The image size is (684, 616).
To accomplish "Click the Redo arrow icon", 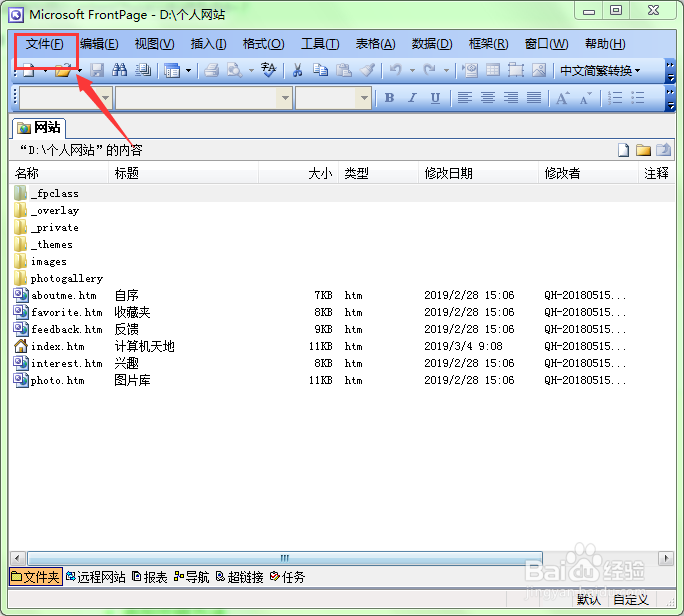I will (x=430, y=70).
